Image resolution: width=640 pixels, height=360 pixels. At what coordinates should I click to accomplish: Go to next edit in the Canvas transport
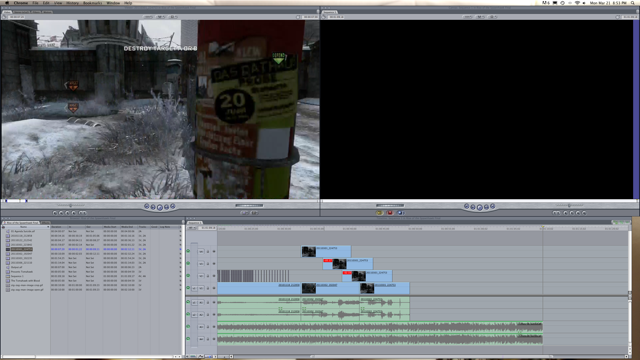(x=493, y=207)
